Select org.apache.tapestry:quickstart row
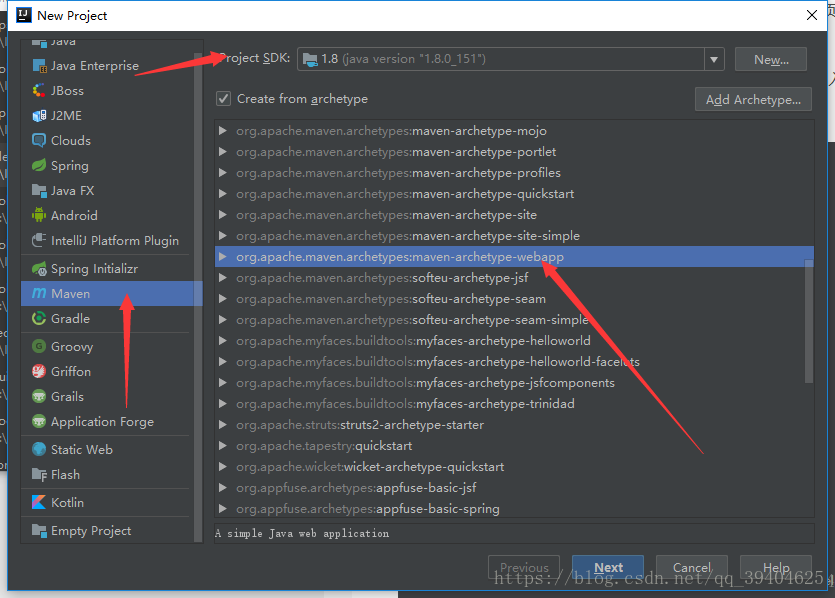This screenshot has width=835, height=598. (x=514, y=446)
